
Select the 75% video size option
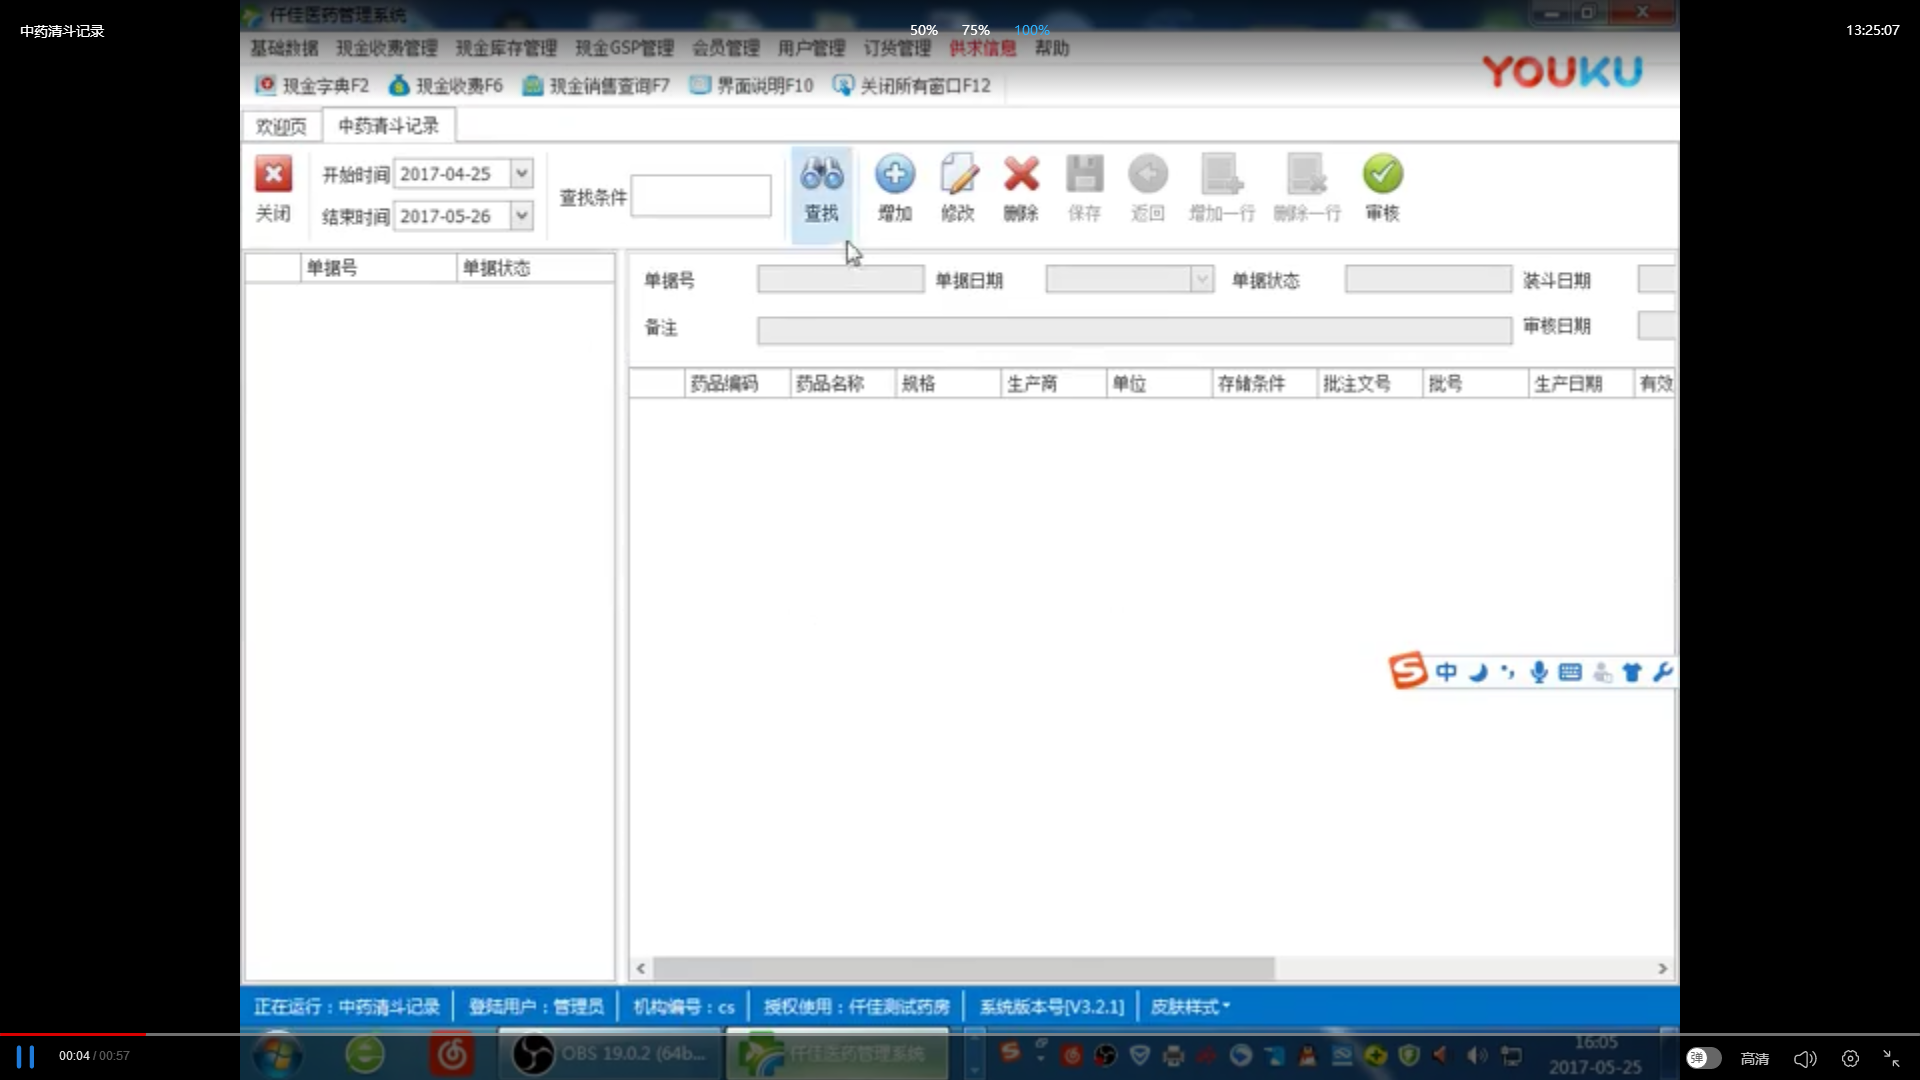click(975, 30)
